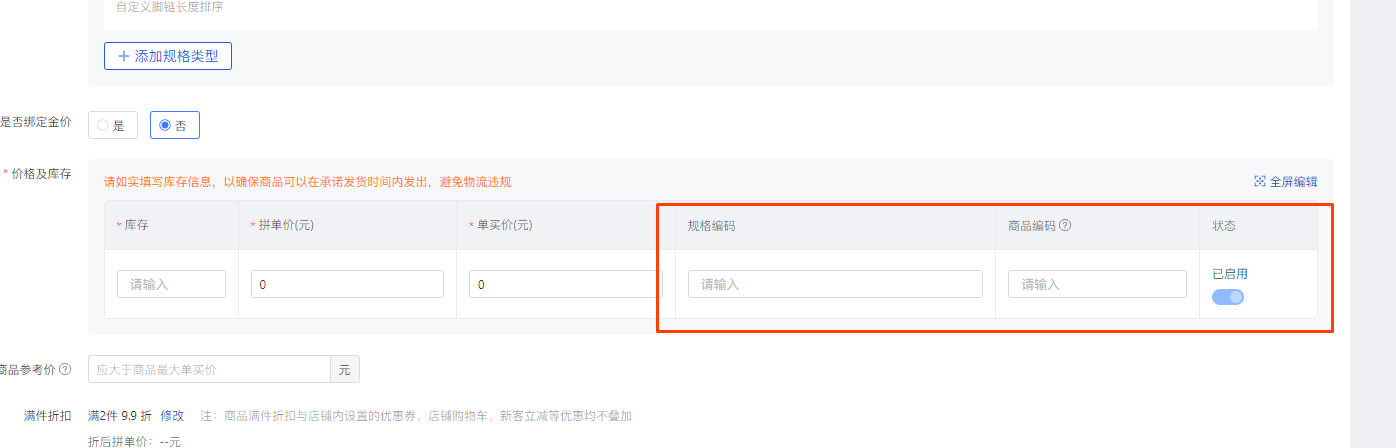Image resolution: width=1396 pixels, height=448 pixels.
Task: Click the 规格编码 column header
Action: [x=711, y=225]
